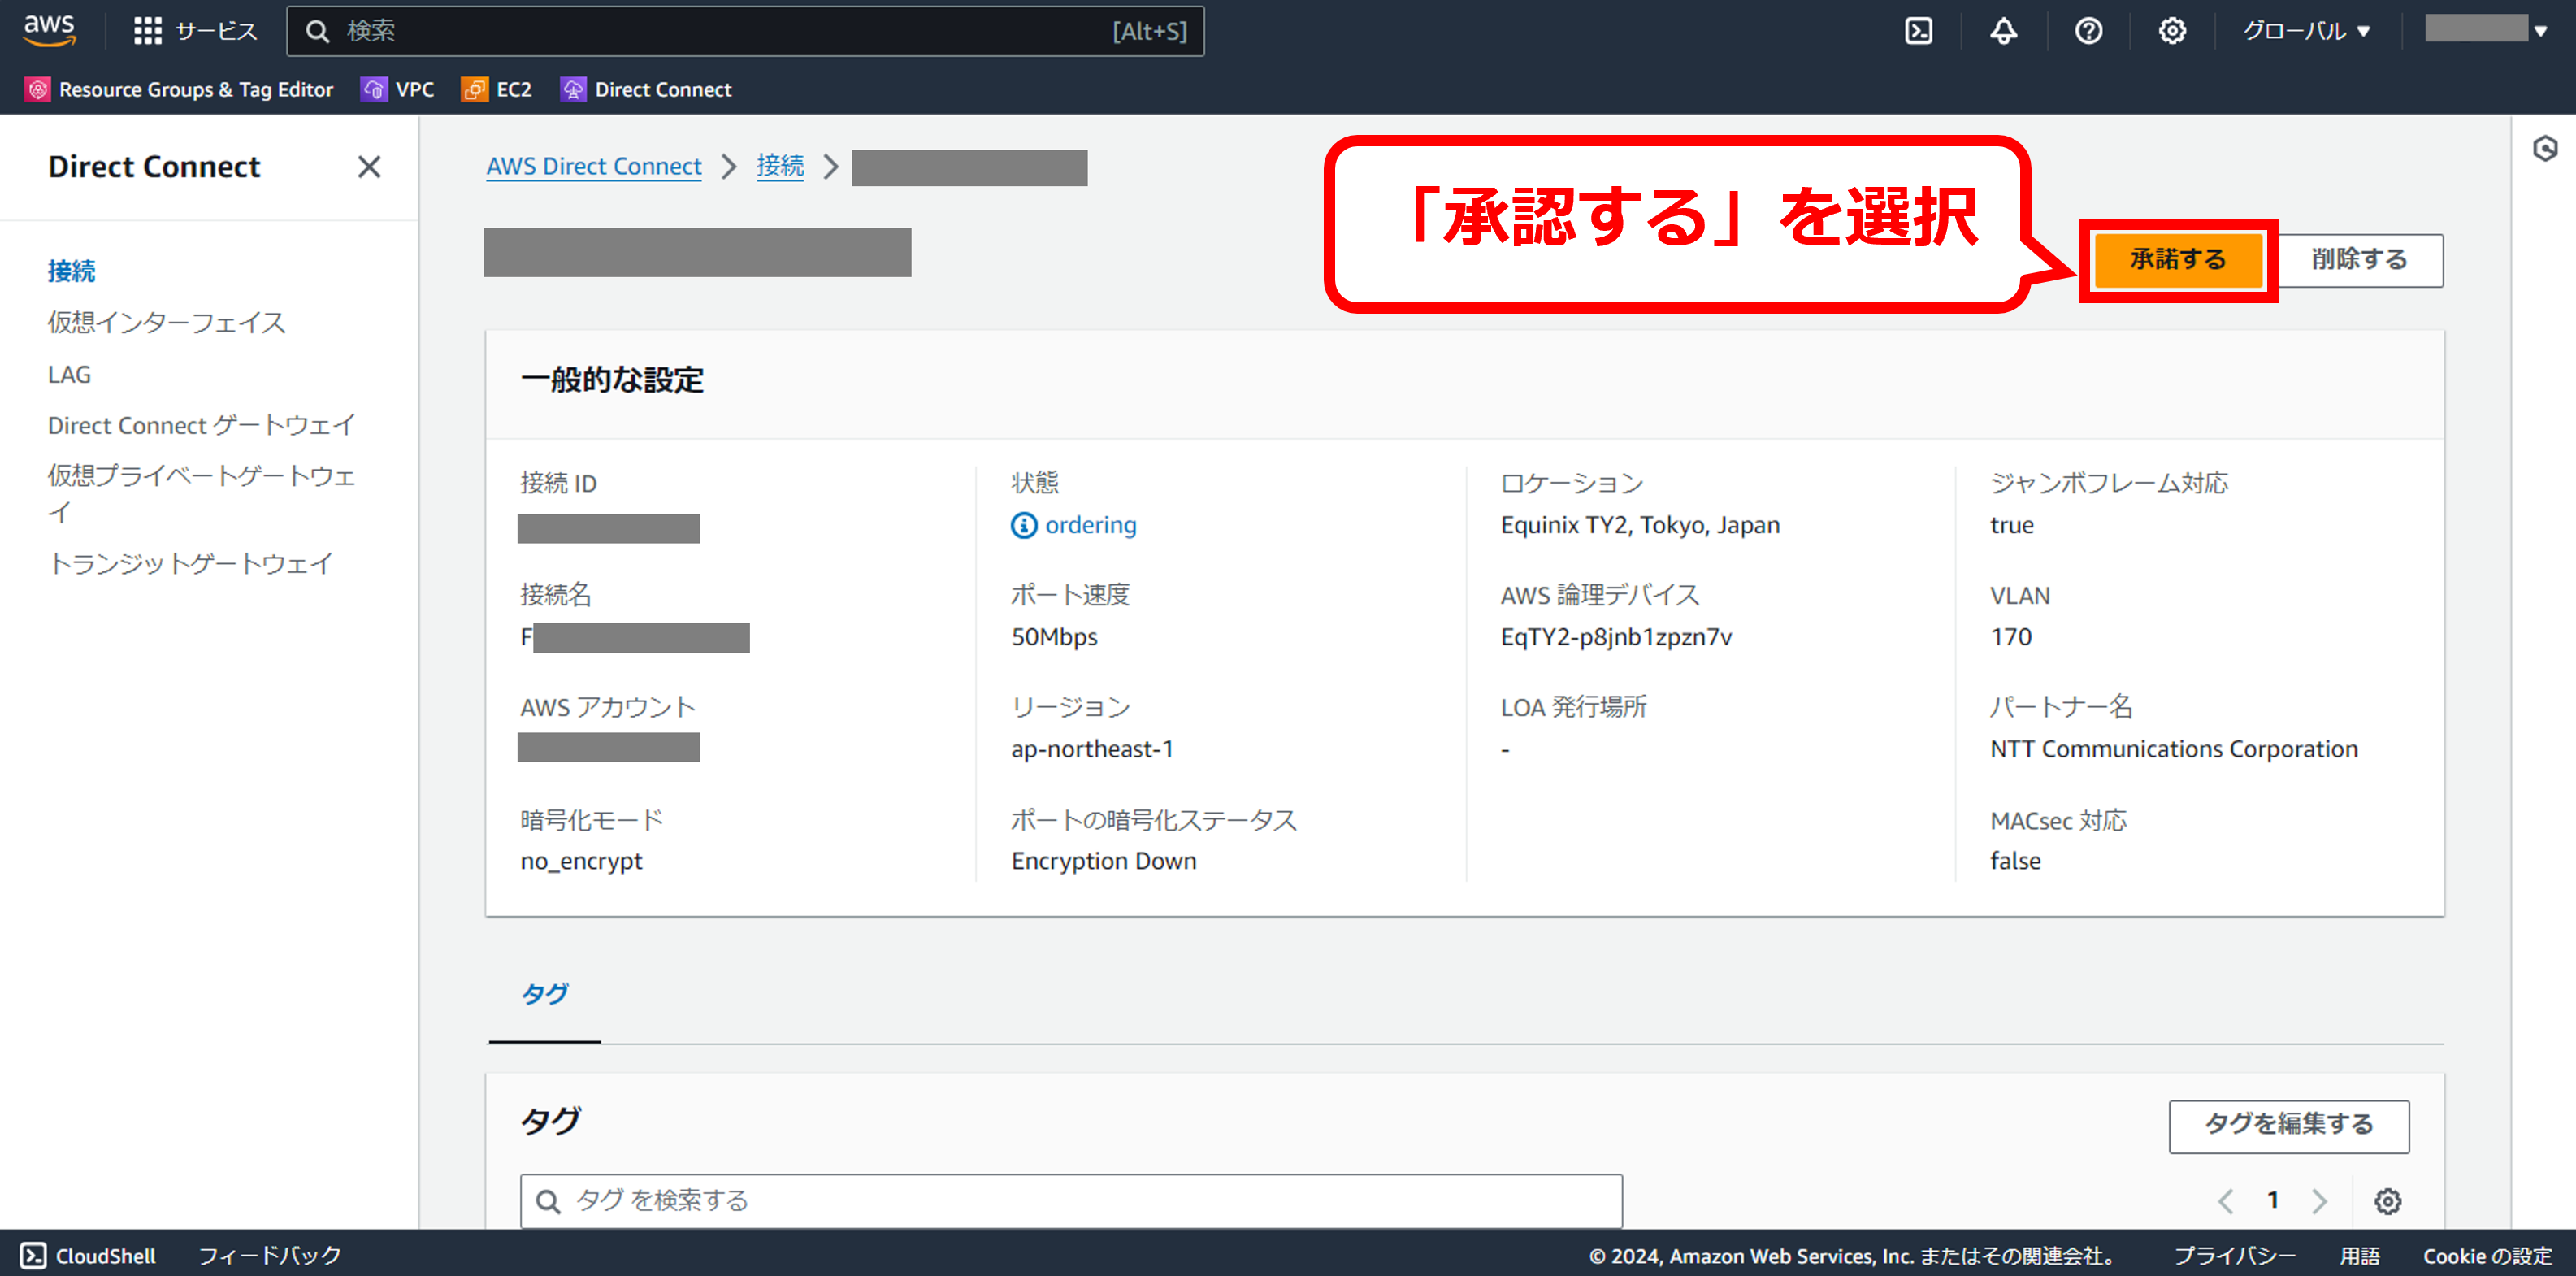Viewport: 2576px width, 1276px height.
Task: Click the tag search field
Action: [x=1070, y=1200]
